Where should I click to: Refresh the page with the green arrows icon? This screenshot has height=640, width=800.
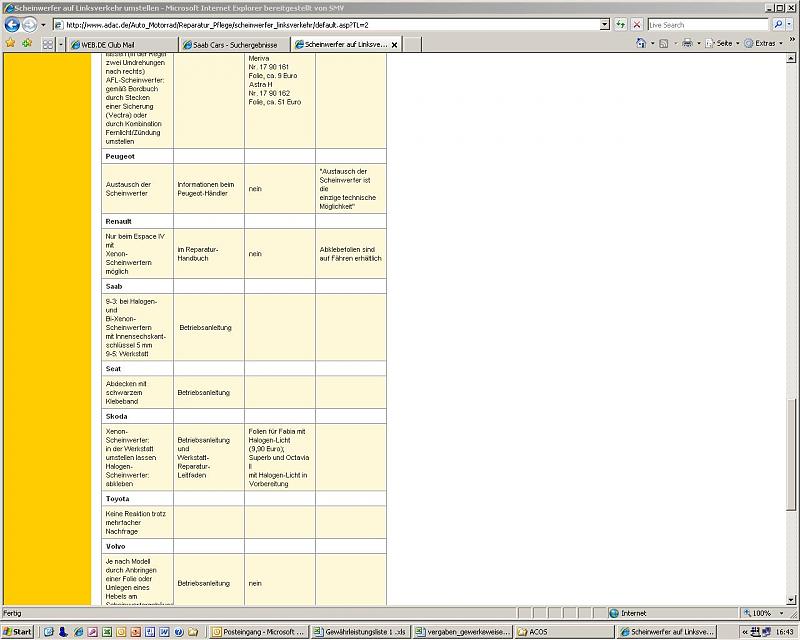pyautogui.click(x=620, y=24)
